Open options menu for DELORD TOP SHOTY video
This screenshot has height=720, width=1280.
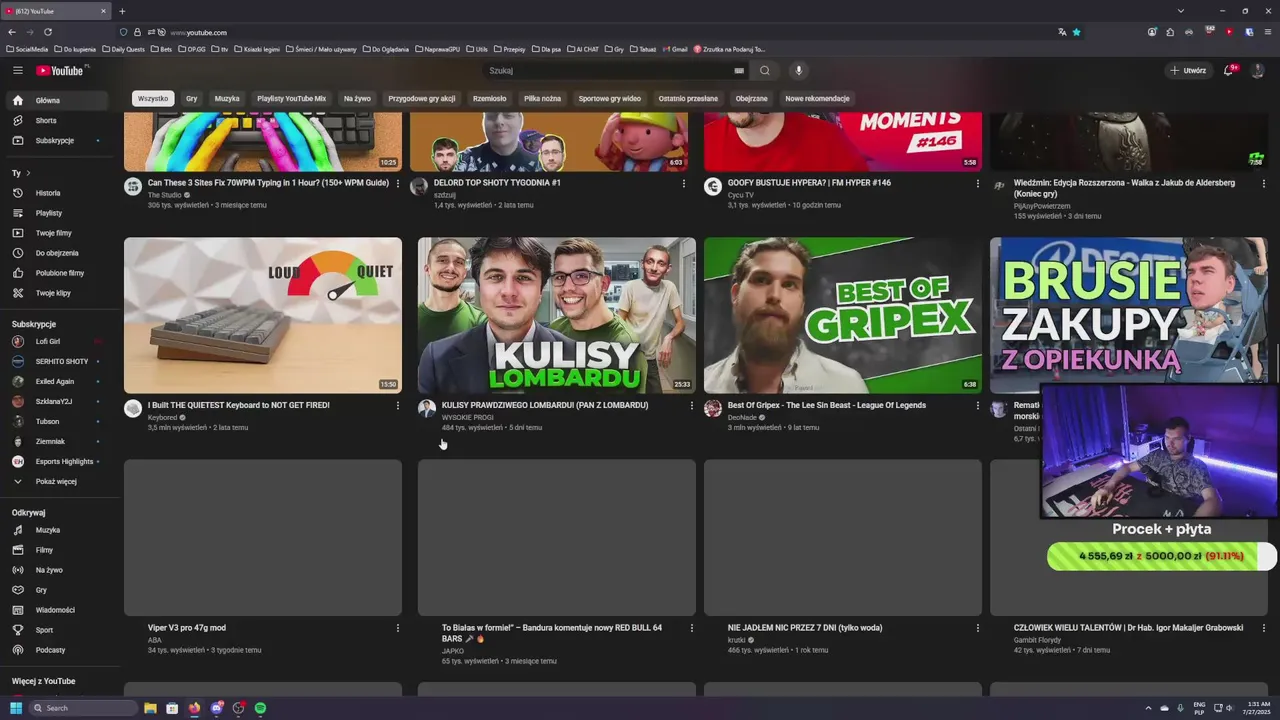[x=684, y=183]
